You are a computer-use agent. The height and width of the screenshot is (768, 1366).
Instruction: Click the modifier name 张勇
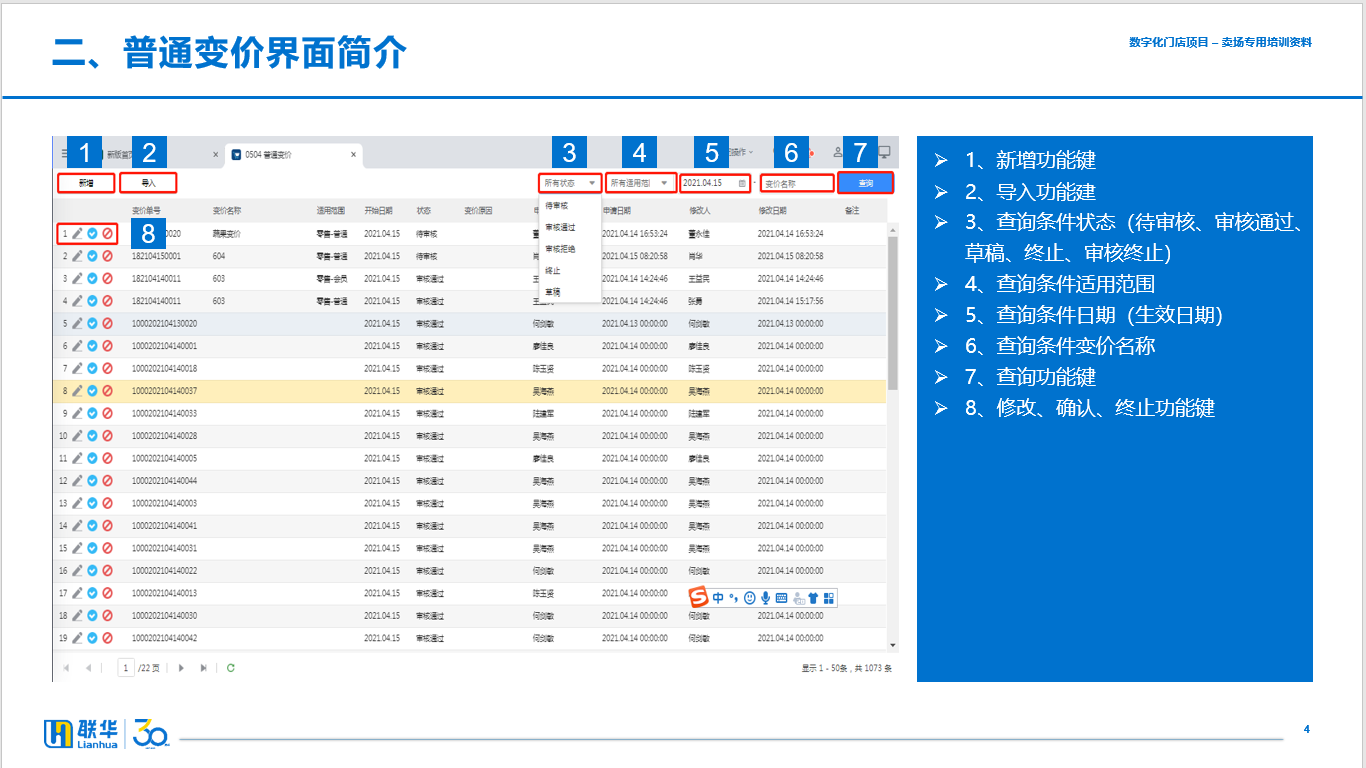[x=695, y=301]
